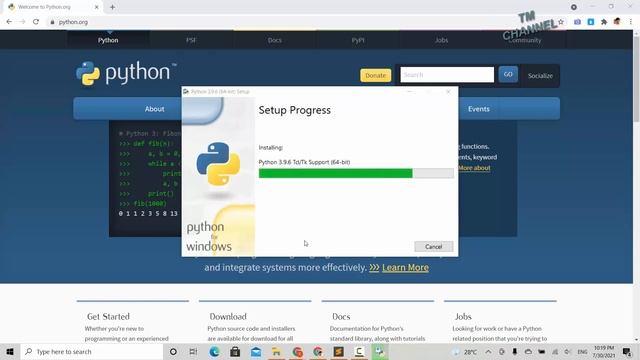640x360 pixels.
Task: Click the round icon in Chrome title bar
Action: [574, 7]
